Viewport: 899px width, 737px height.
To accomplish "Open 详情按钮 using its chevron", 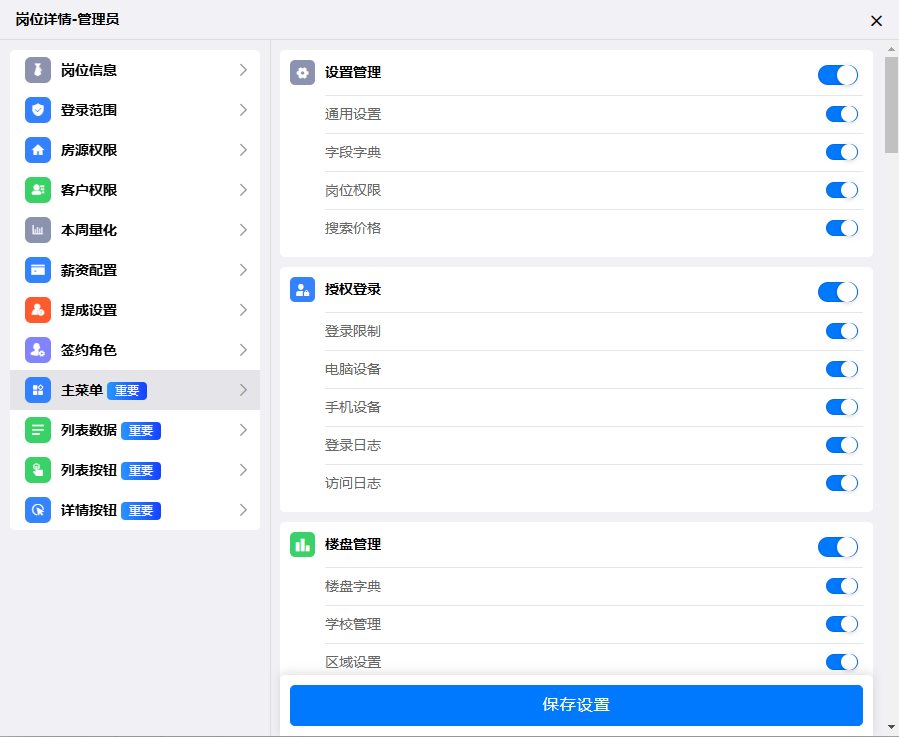I will (243, 510).
